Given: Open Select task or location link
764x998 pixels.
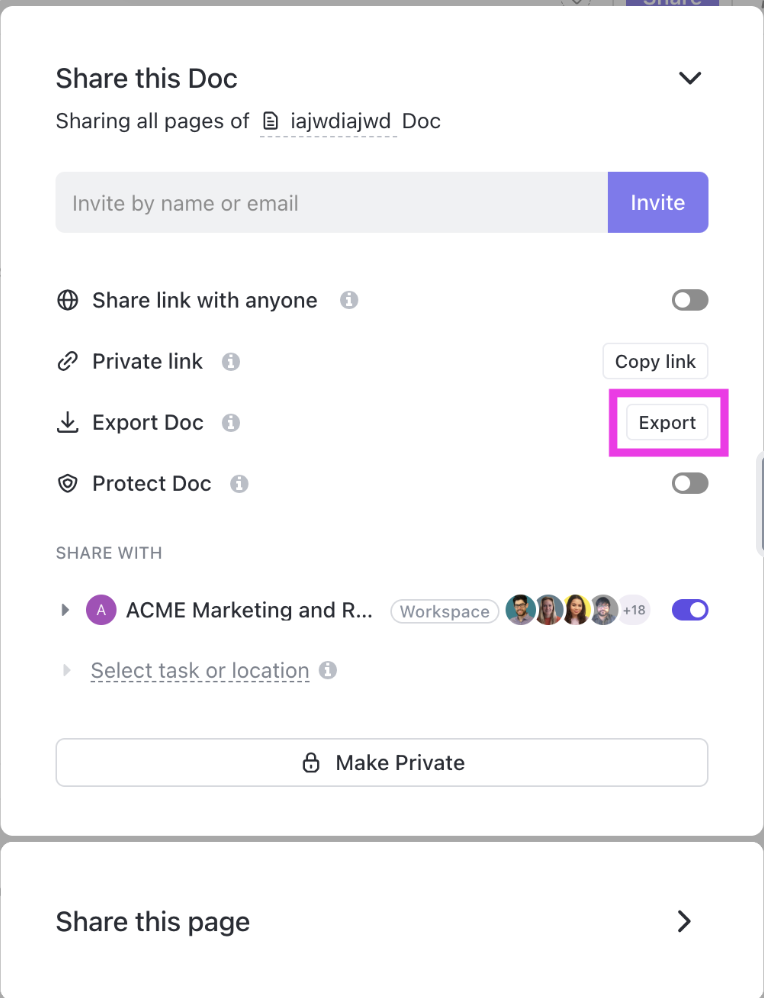Looking at the screenshot, I should point(200,671).
